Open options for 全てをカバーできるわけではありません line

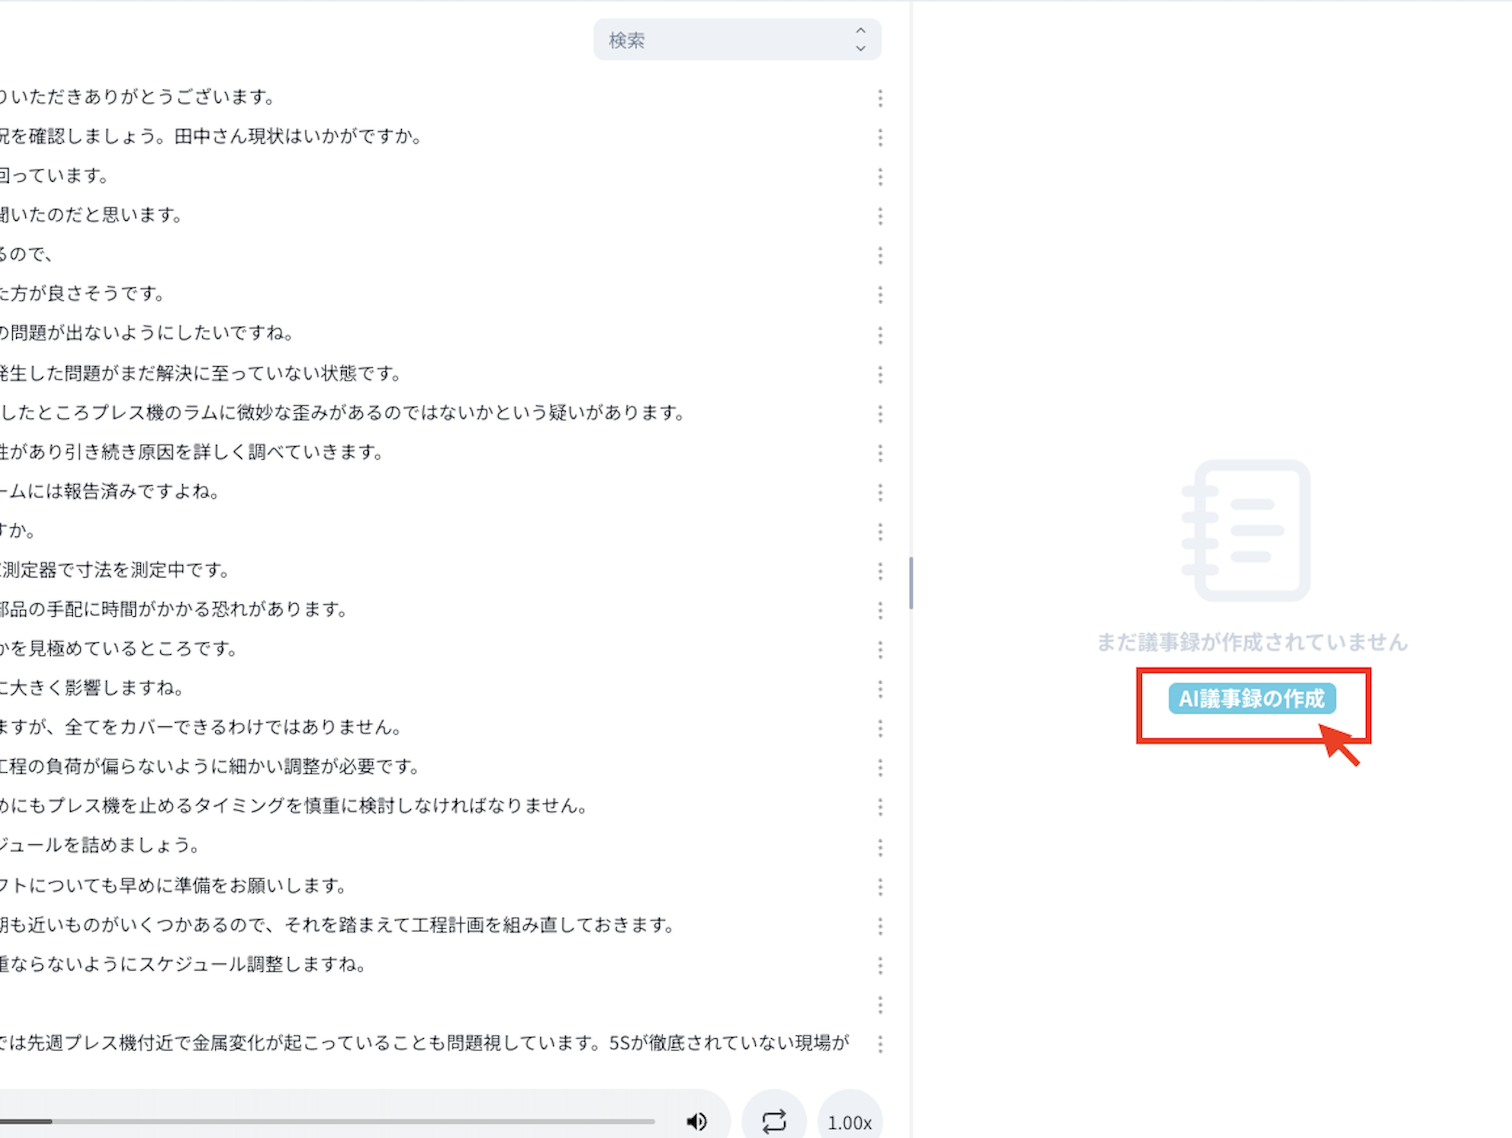[x=880, y=728]
